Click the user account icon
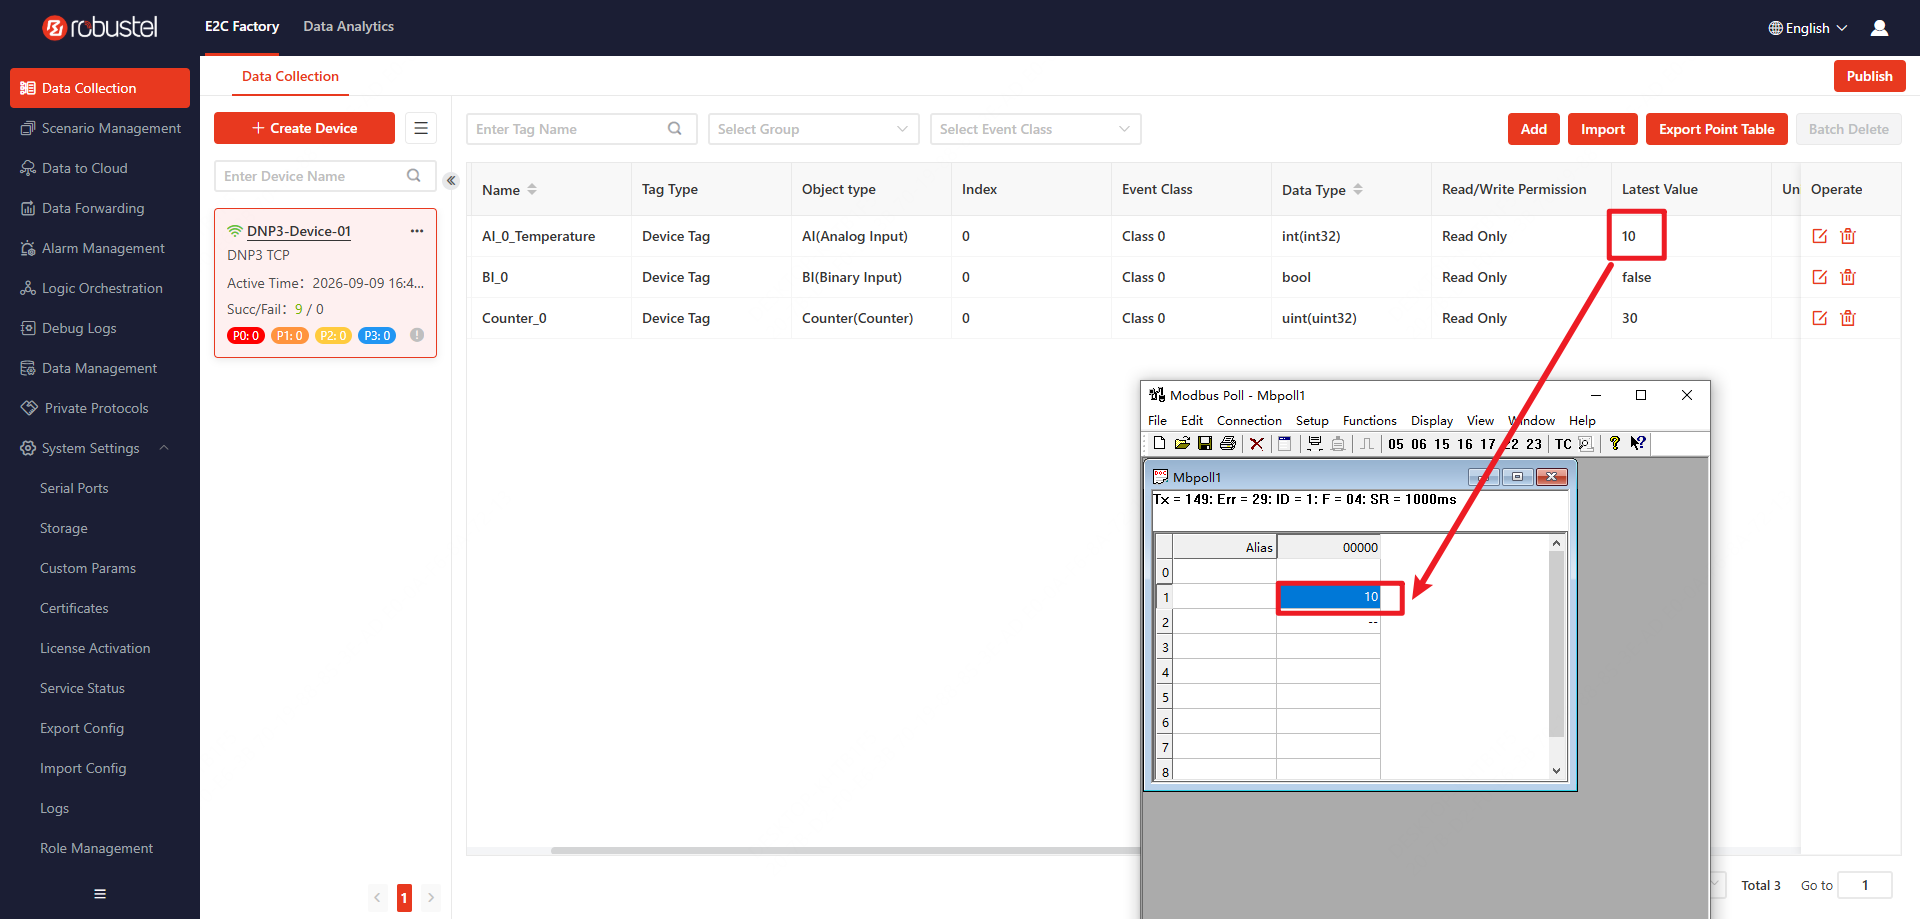Viewport: 1920px width, 919px height. [x=1879, y=28]
